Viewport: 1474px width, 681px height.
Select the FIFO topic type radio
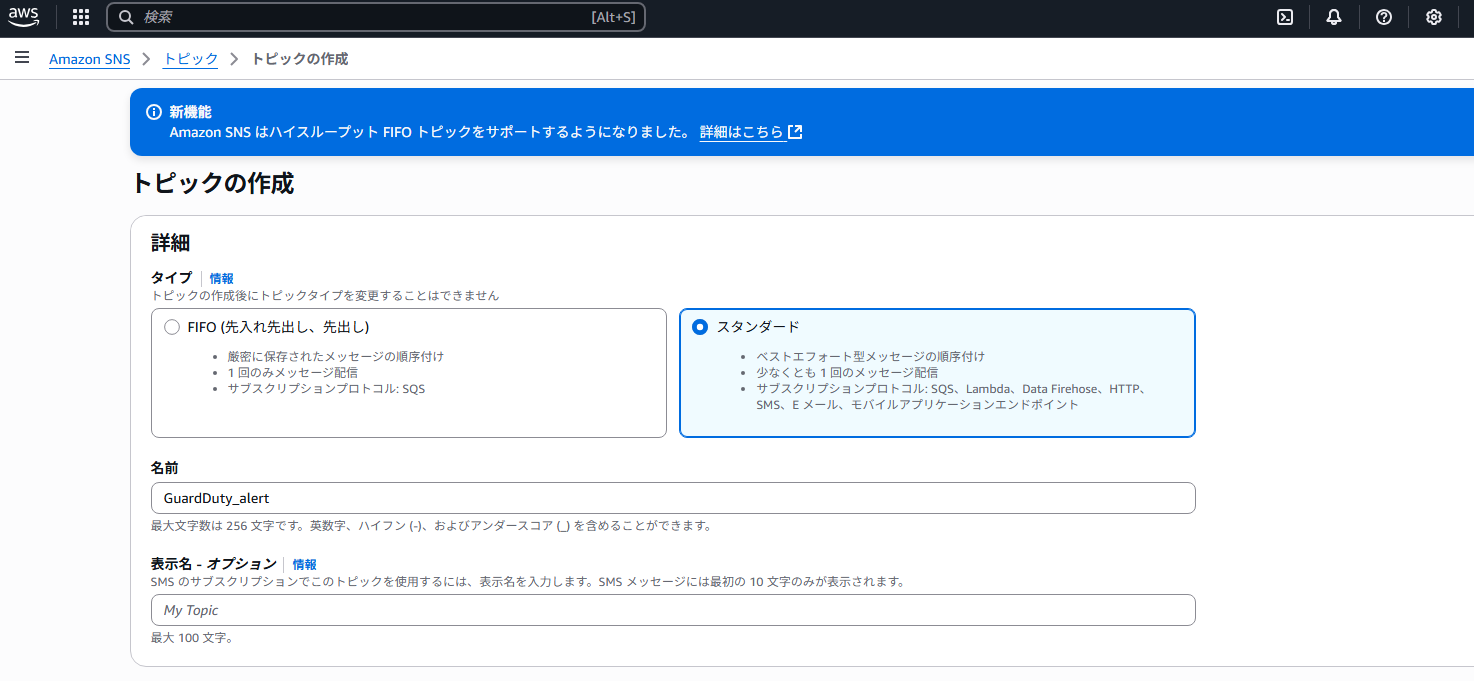click(x=172, y=327)
